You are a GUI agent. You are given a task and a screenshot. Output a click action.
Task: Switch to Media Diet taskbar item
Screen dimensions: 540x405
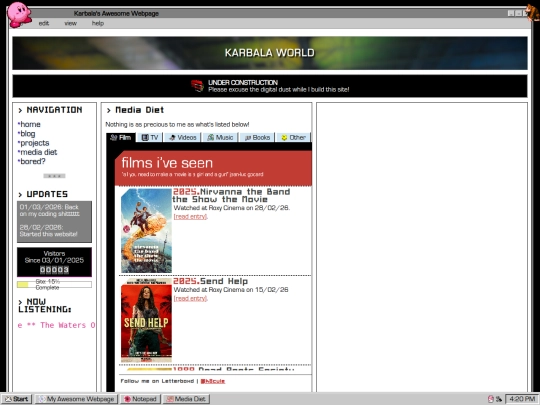(186, 399)
